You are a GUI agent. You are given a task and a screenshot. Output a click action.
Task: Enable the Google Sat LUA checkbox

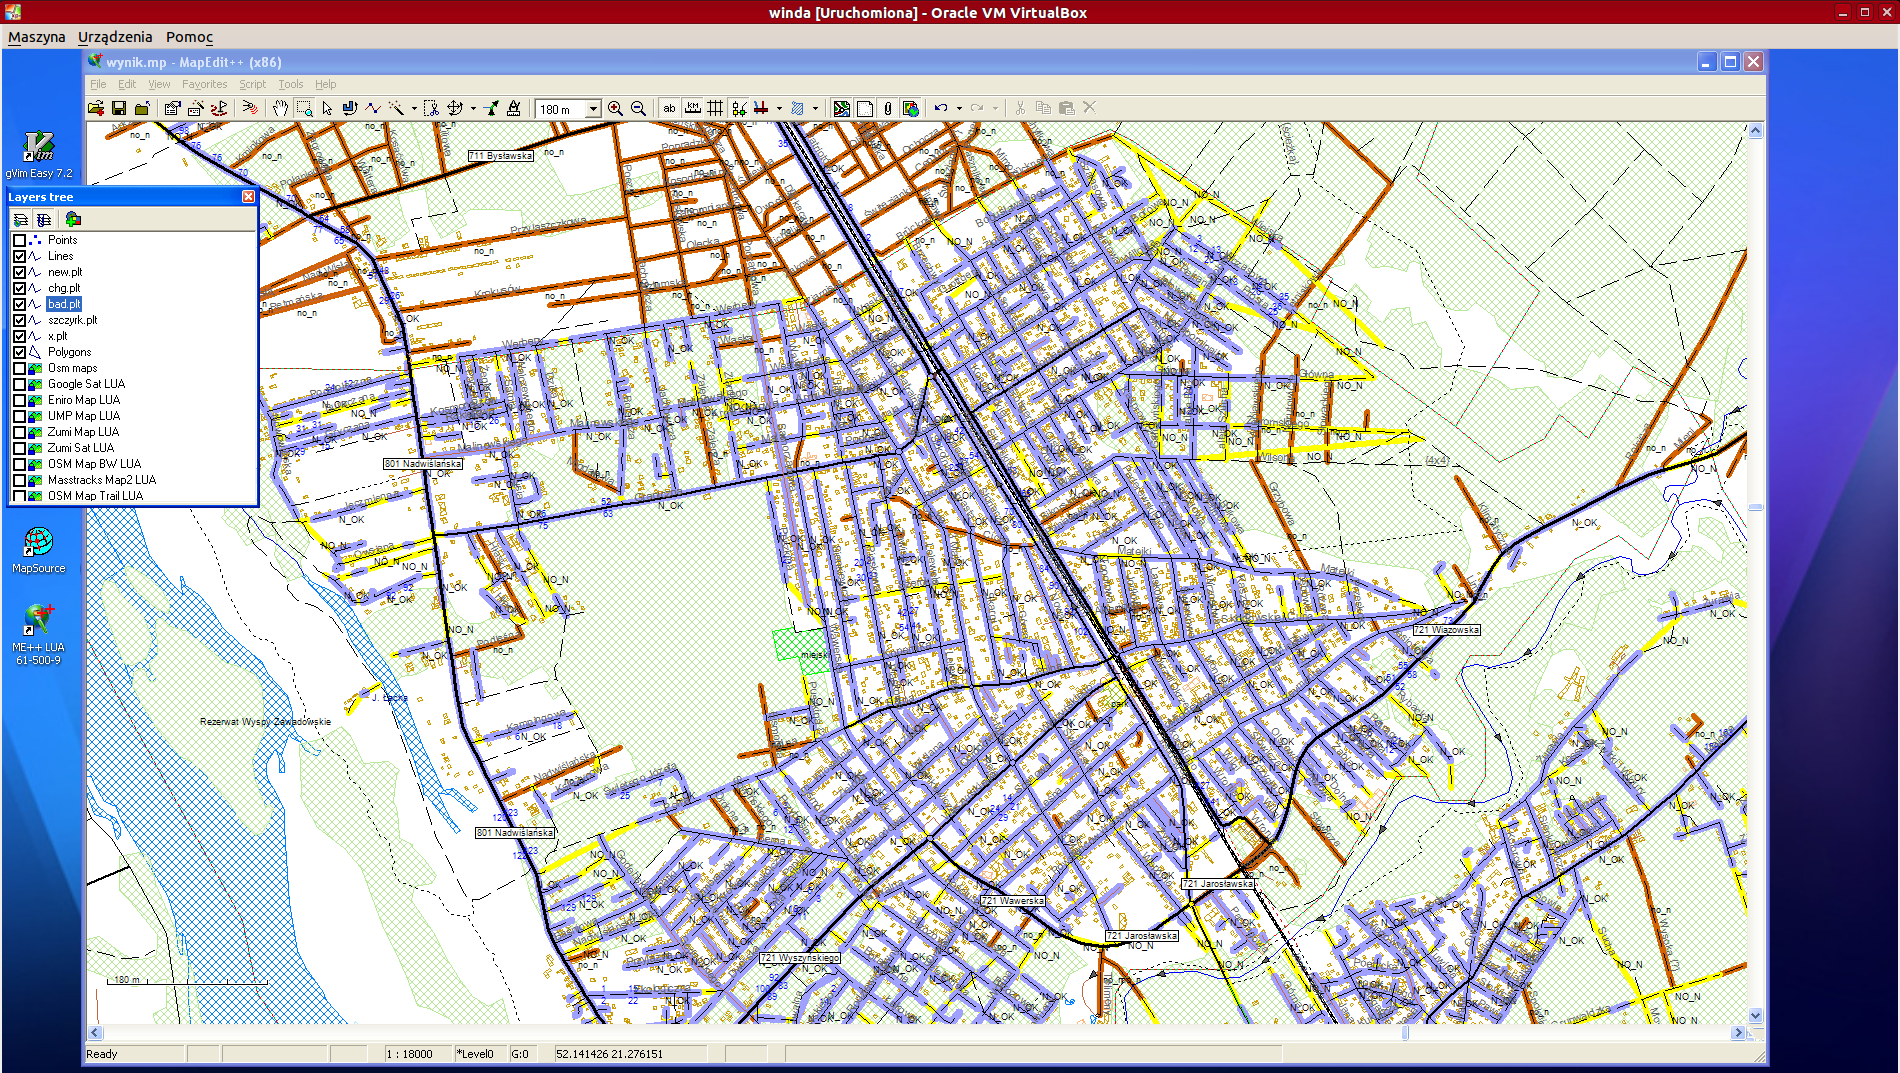[x=19, y=384]
